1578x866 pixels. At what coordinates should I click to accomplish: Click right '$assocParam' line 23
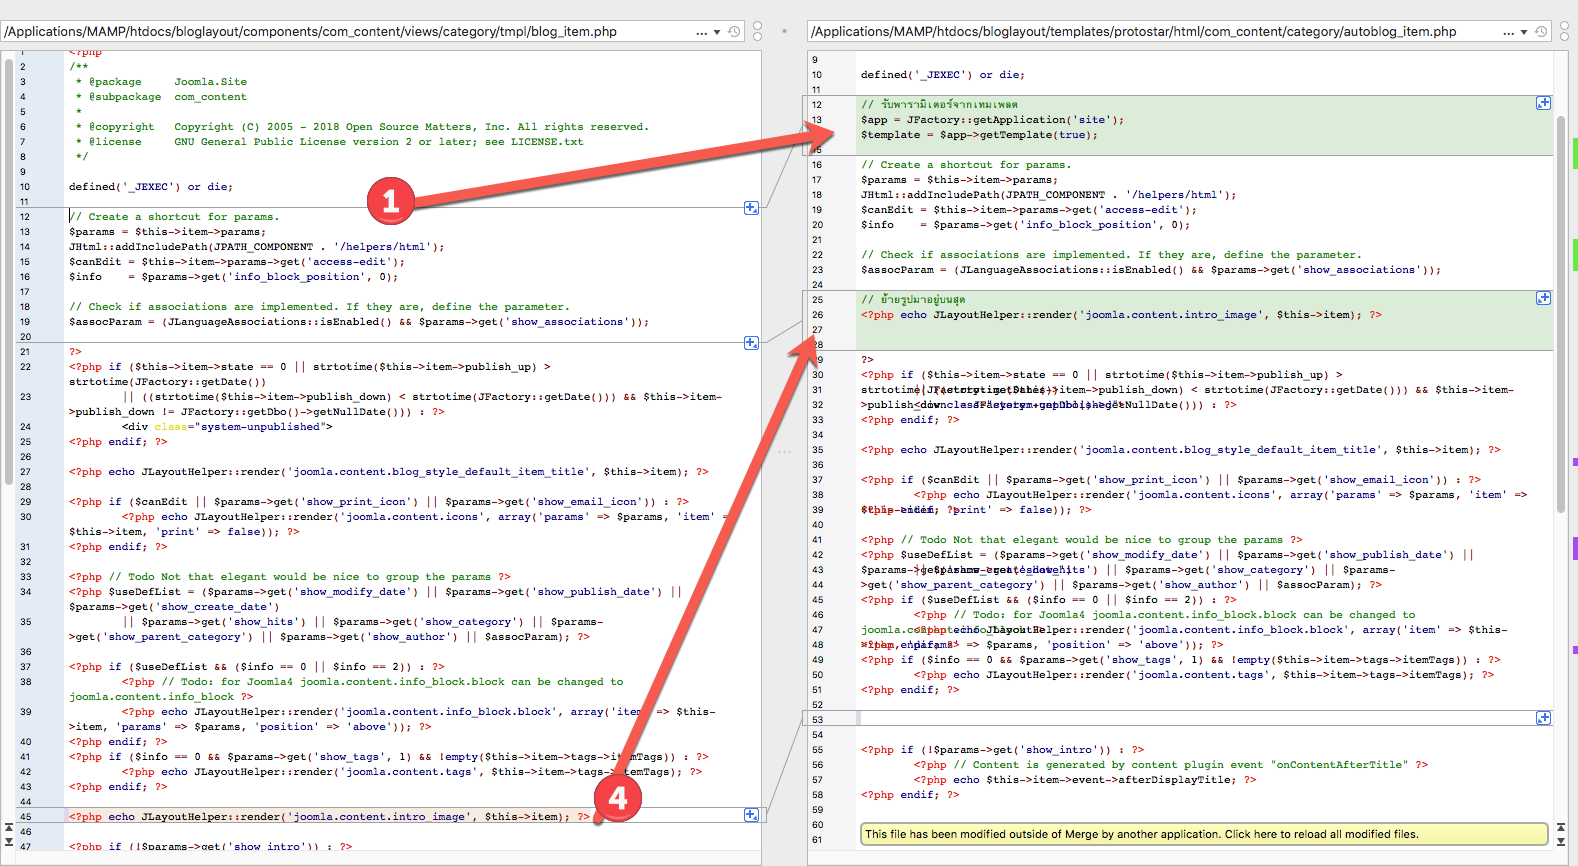tap(1151, 270)
